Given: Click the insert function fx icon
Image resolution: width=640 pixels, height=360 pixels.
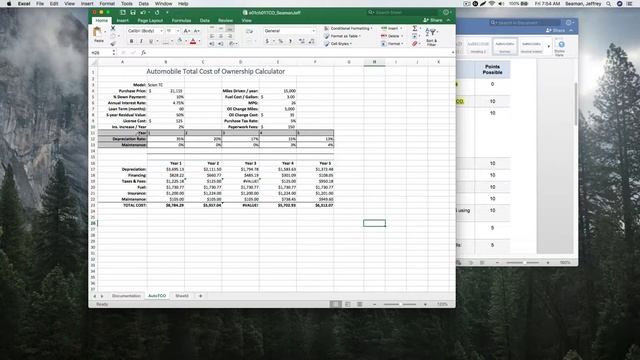Looking at the screenshot, I should 144,53.
